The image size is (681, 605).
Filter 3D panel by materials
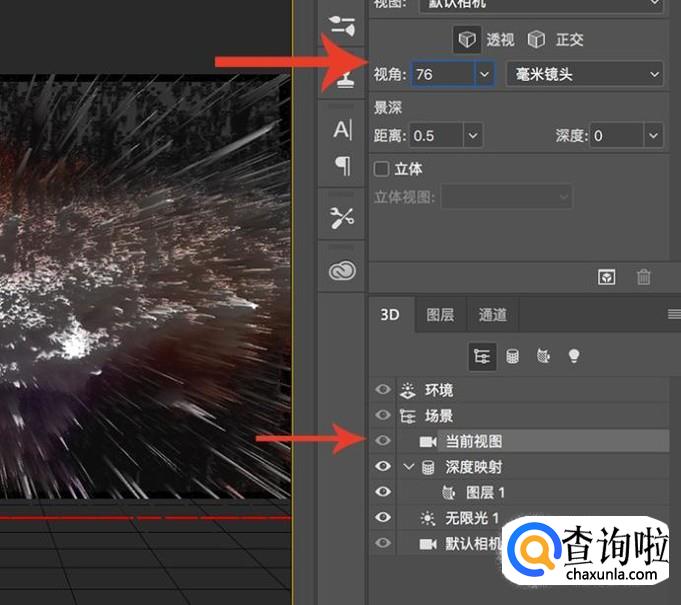tap(543, 356)
